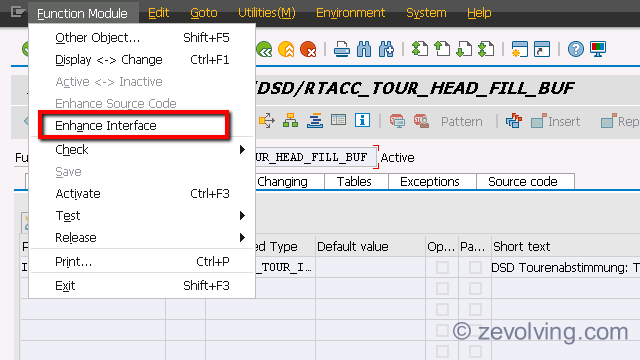Click the Next page icon

point(464,49)
